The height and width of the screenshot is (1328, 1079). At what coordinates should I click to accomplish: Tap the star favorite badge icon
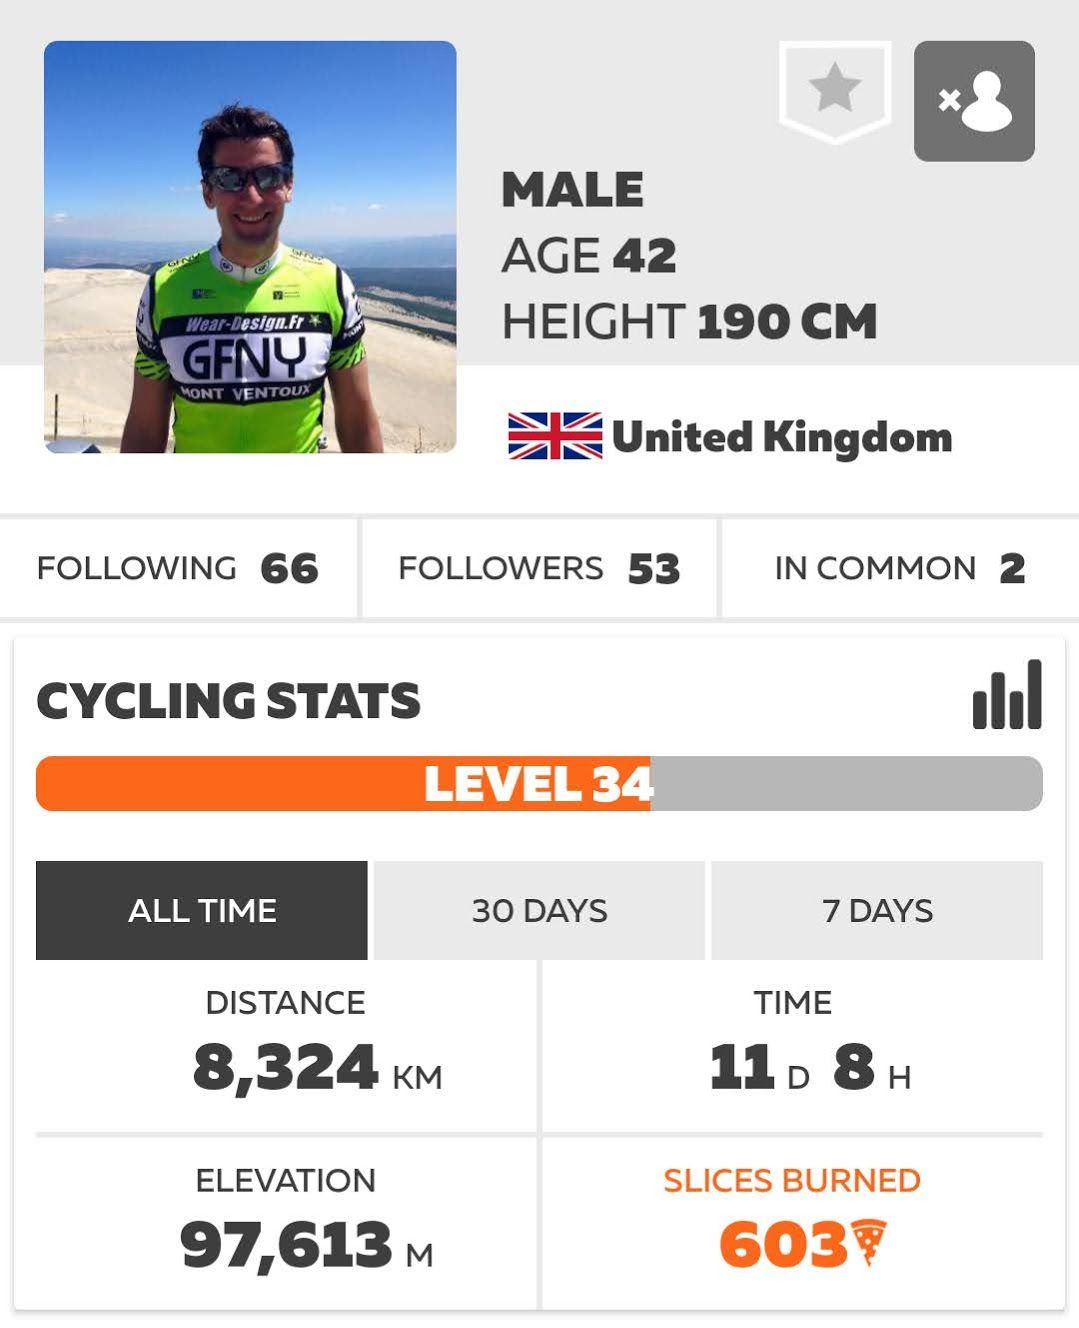click(835, 92)
